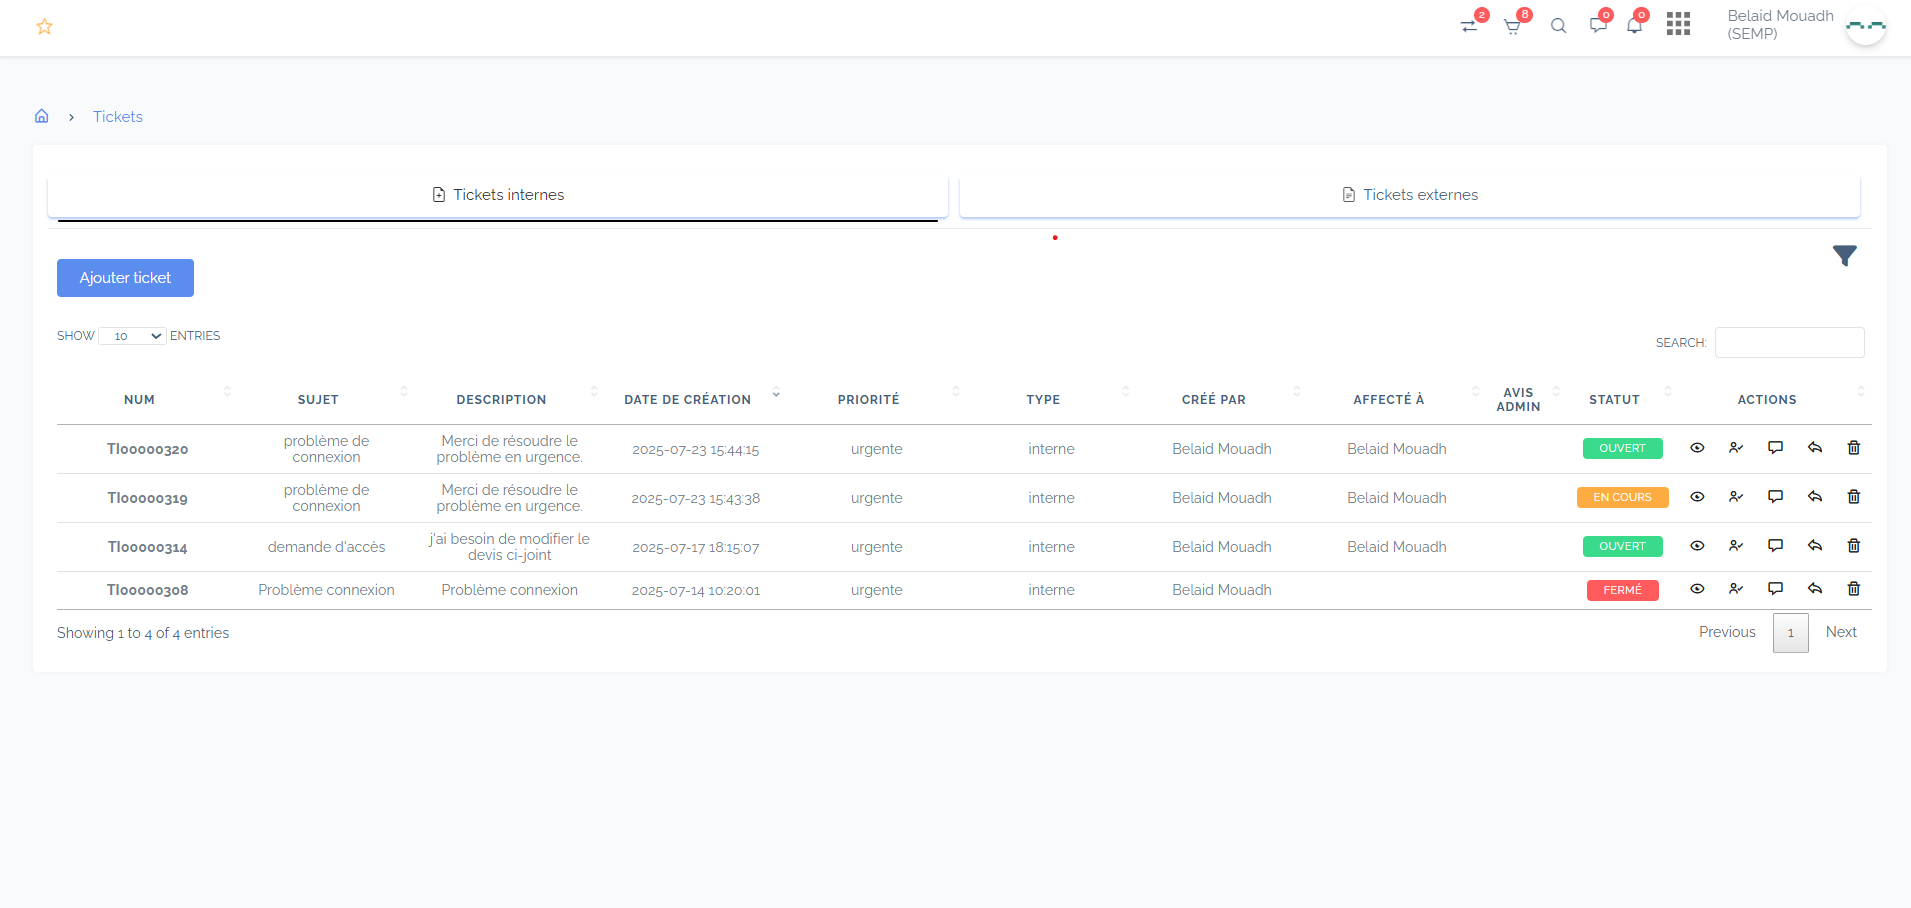1911x908 pixels.
Task: Switch to Tickets externes tab
Action: tap(1410, 195)
